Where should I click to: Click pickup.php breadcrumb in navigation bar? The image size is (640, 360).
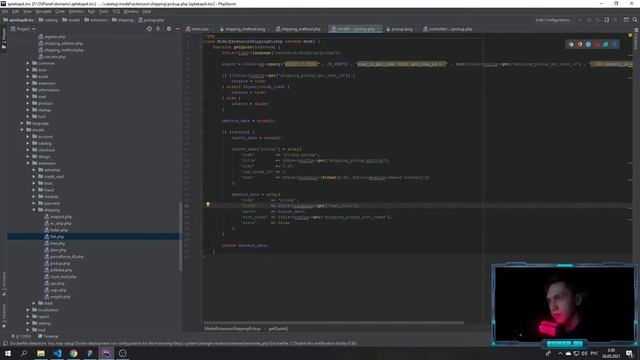tap(151, 20)
